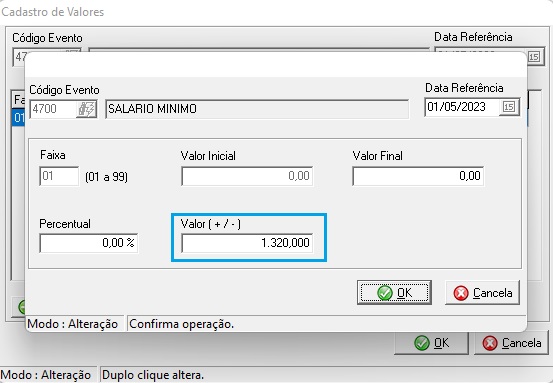Click the partially hidden green icon button
Viewport: 553px width, 383px height.
pyautogui.click(x=20, y=307)
